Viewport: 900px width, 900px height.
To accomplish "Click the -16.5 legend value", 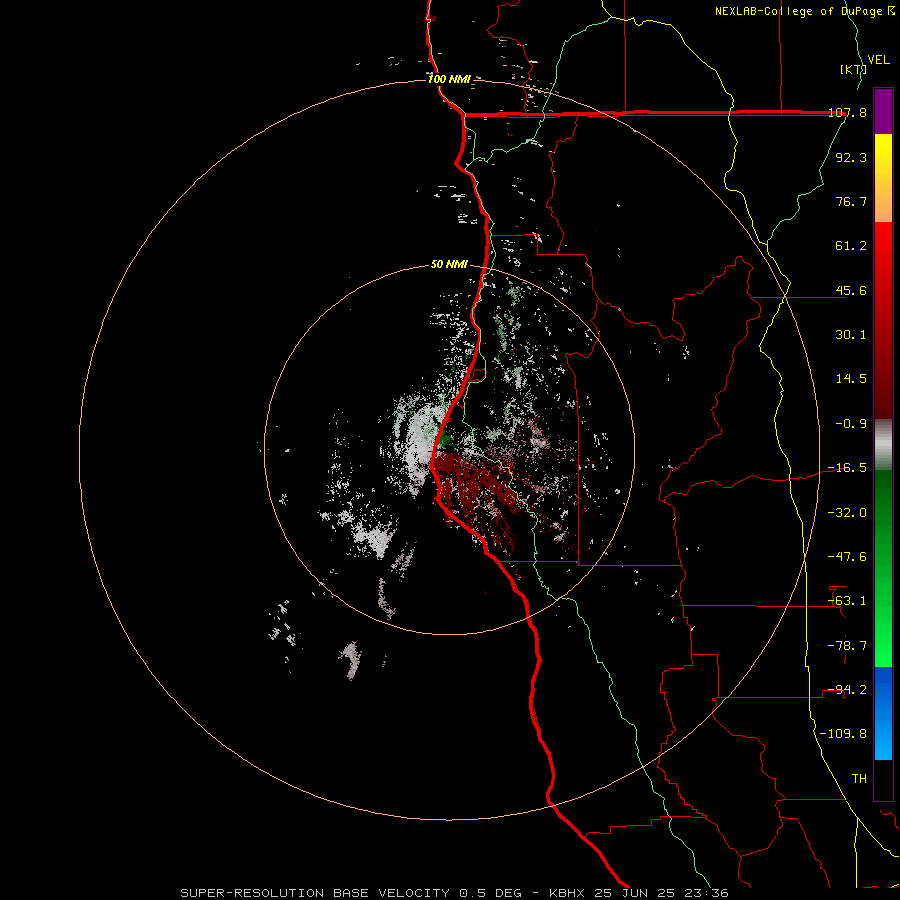I will pyautogui.click(x=847, y=468).
